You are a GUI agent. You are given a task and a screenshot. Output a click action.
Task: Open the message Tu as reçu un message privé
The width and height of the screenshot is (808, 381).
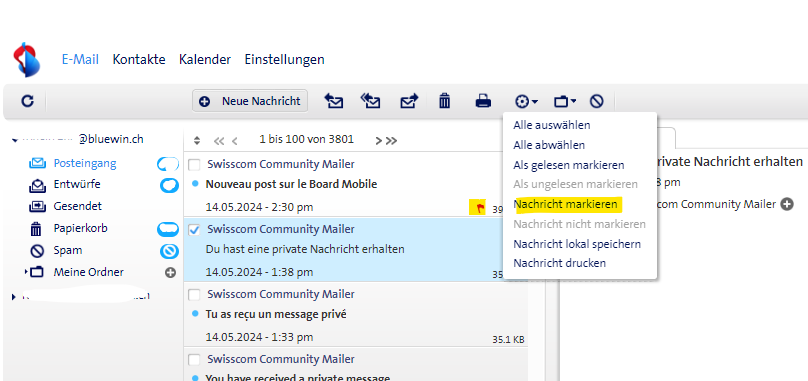pos(276,314)
